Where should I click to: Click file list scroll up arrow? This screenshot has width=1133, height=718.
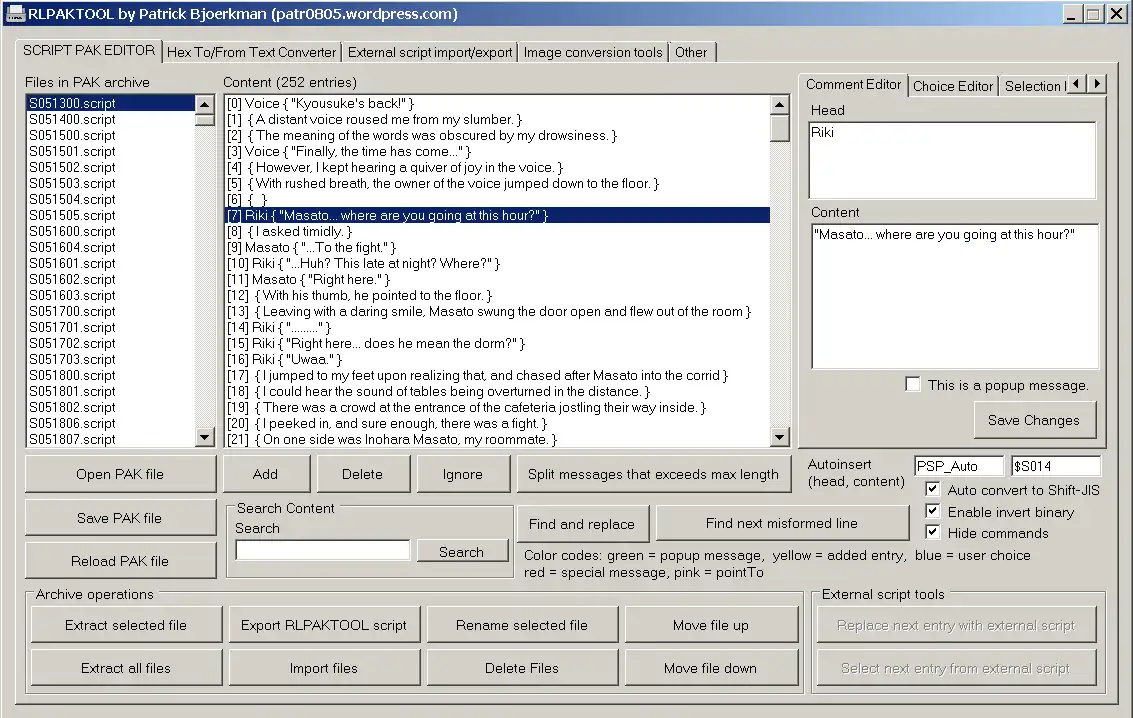[205, 104]
